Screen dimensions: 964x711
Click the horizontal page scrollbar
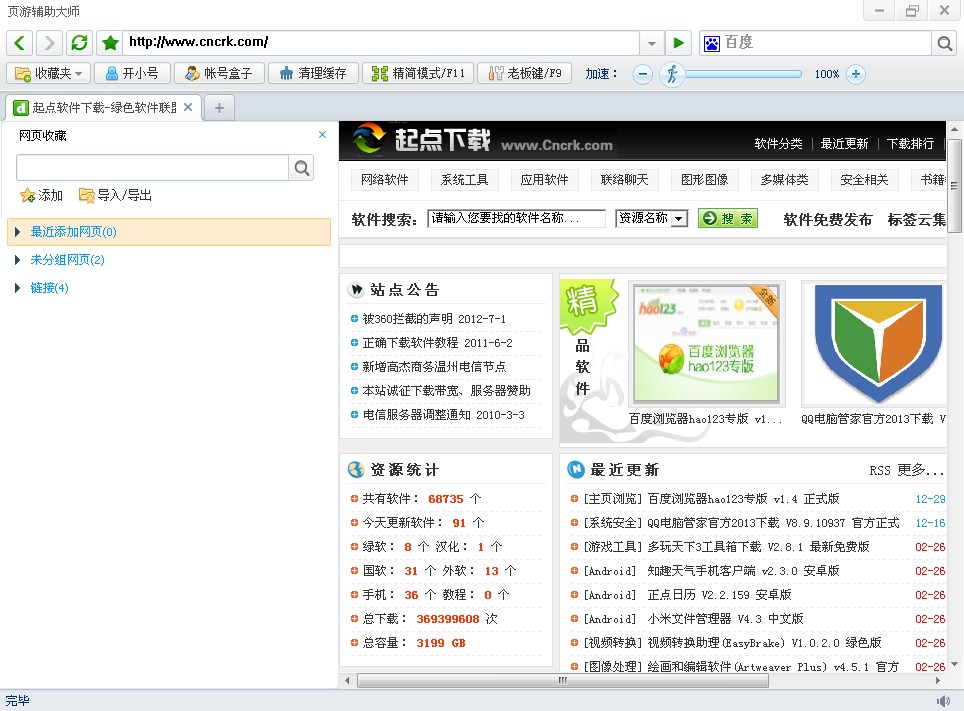pyautogui.click(x=563, y=680)
